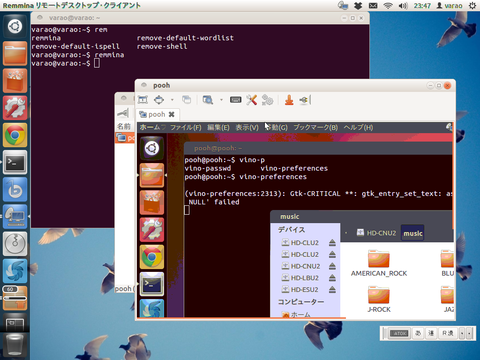This screenshot has width=480, height=360.
Task: Open system power cog menu
Action: tap(472, 6)
